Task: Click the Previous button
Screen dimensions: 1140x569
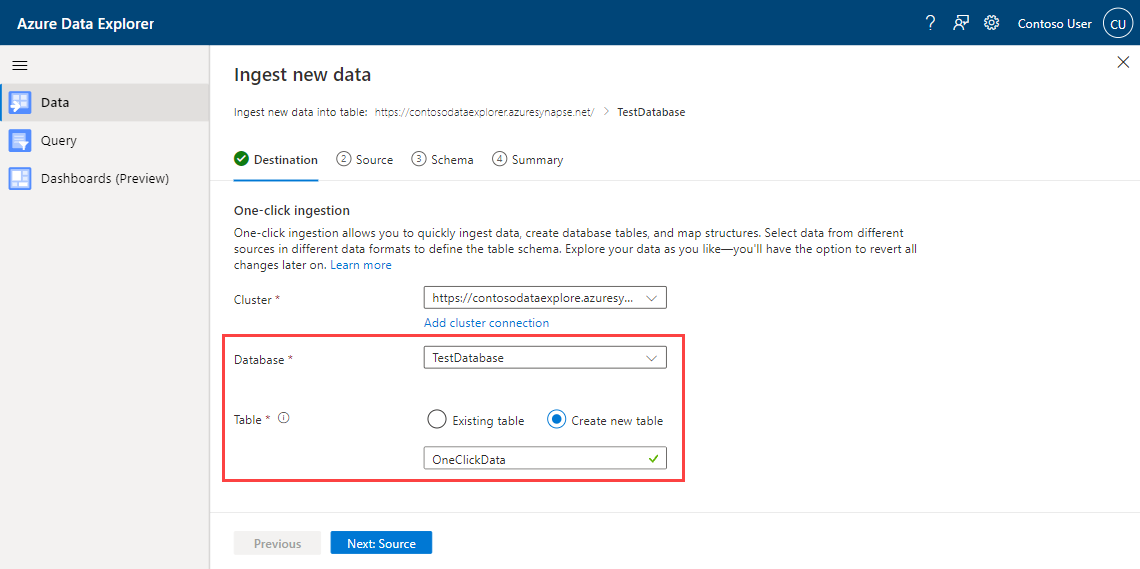Action: click(278, 544)
